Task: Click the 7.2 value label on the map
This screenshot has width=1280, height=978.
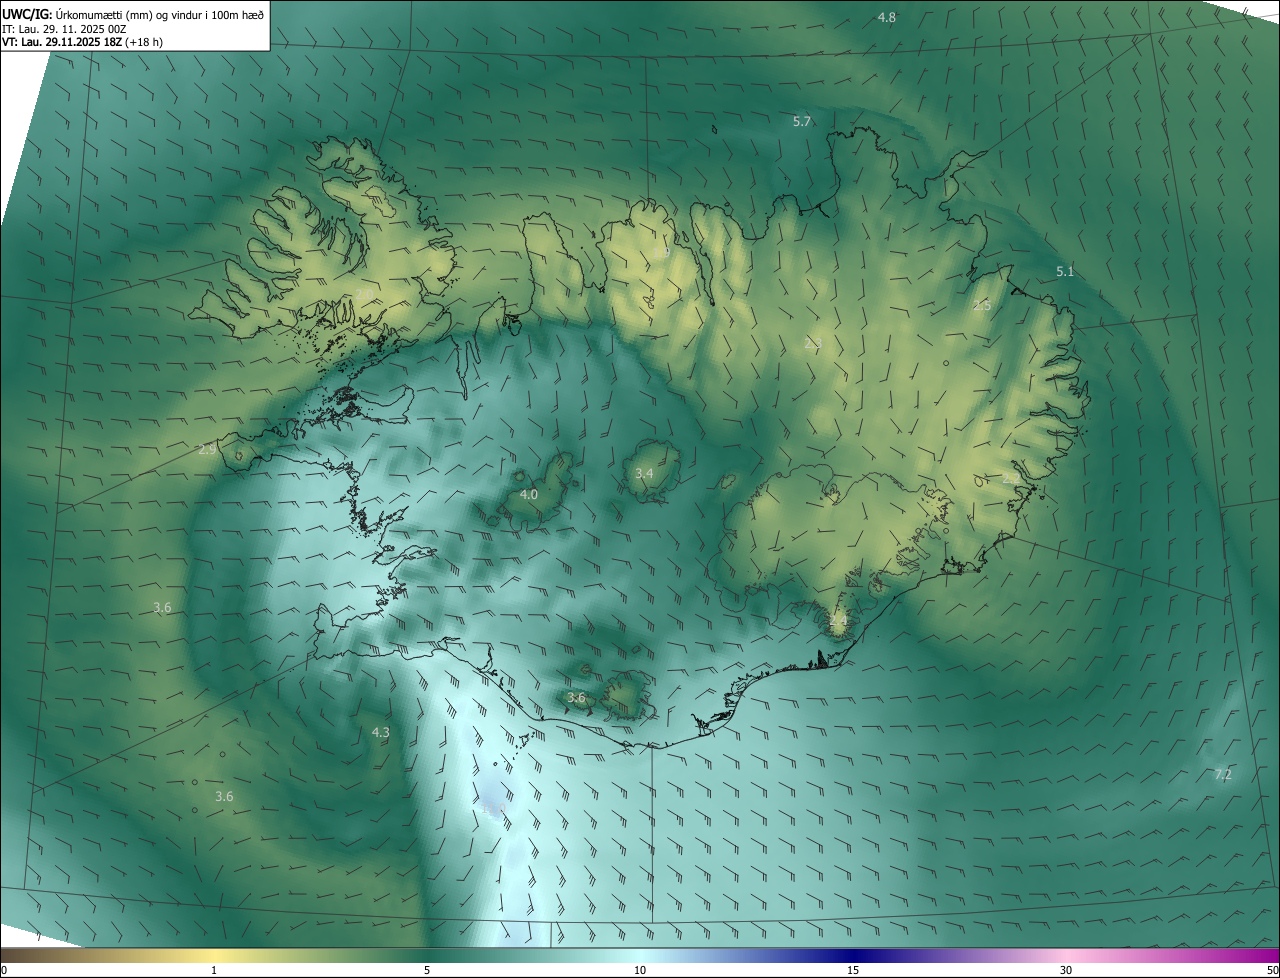Action: click(x=1222, y=774)
